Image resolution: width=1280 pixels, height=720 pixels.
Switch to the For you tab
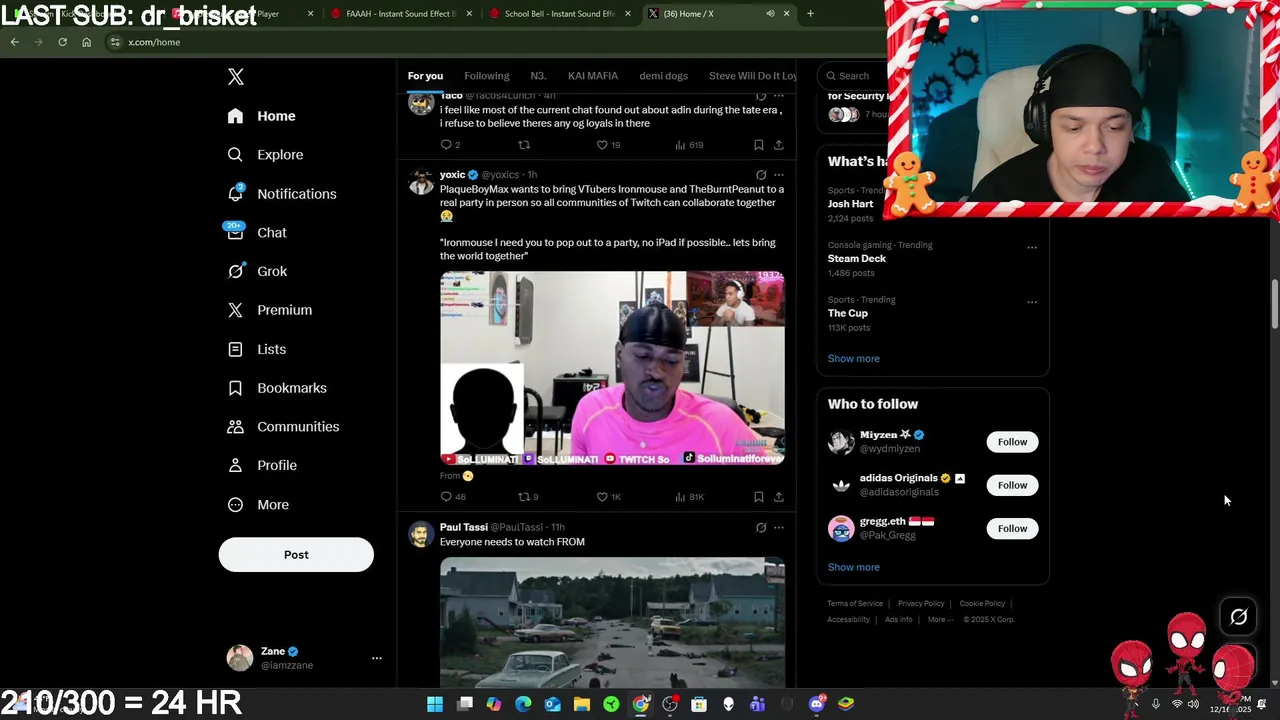(x=425, y=76)
